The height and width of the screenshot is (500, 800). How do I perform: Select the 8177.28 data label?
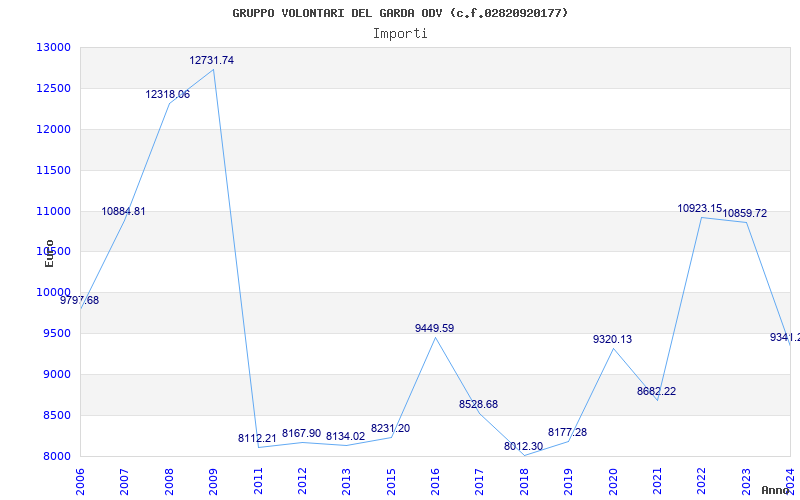tap(567, 433)
